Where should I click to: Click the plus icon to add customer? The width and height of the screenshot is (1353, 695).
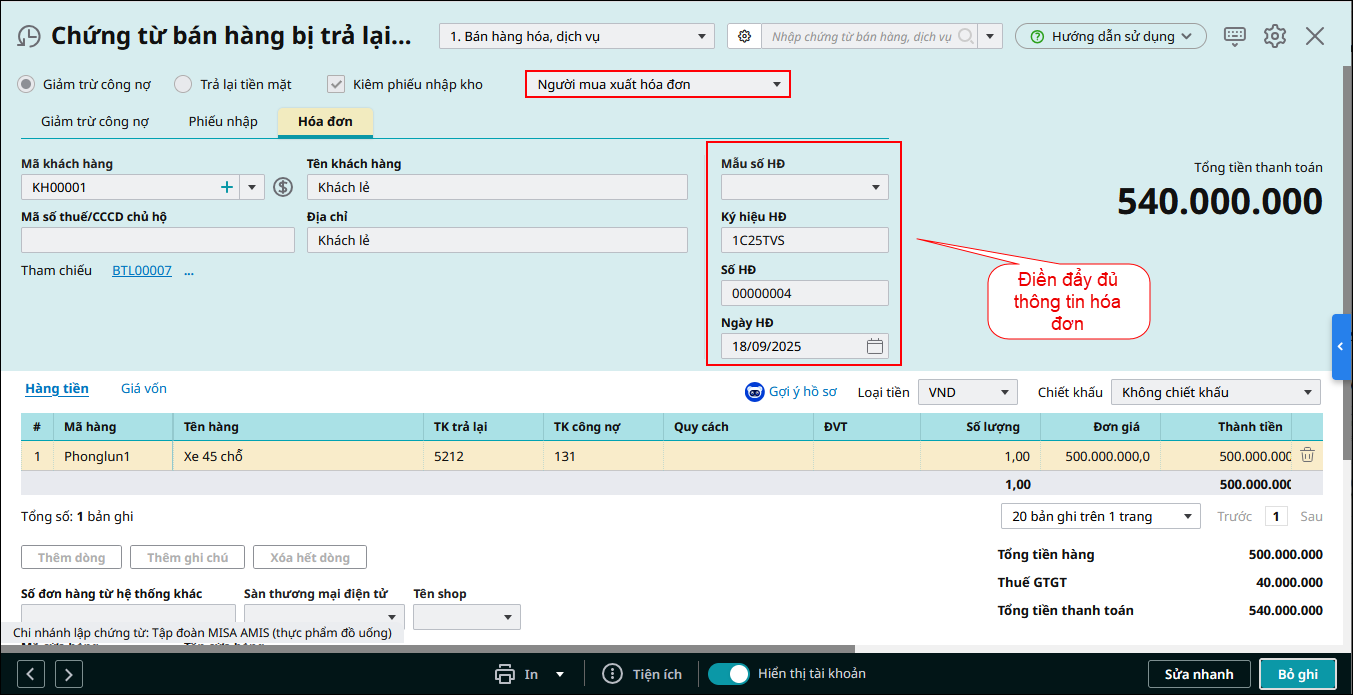pyautogui.click(x=227, y=187)
